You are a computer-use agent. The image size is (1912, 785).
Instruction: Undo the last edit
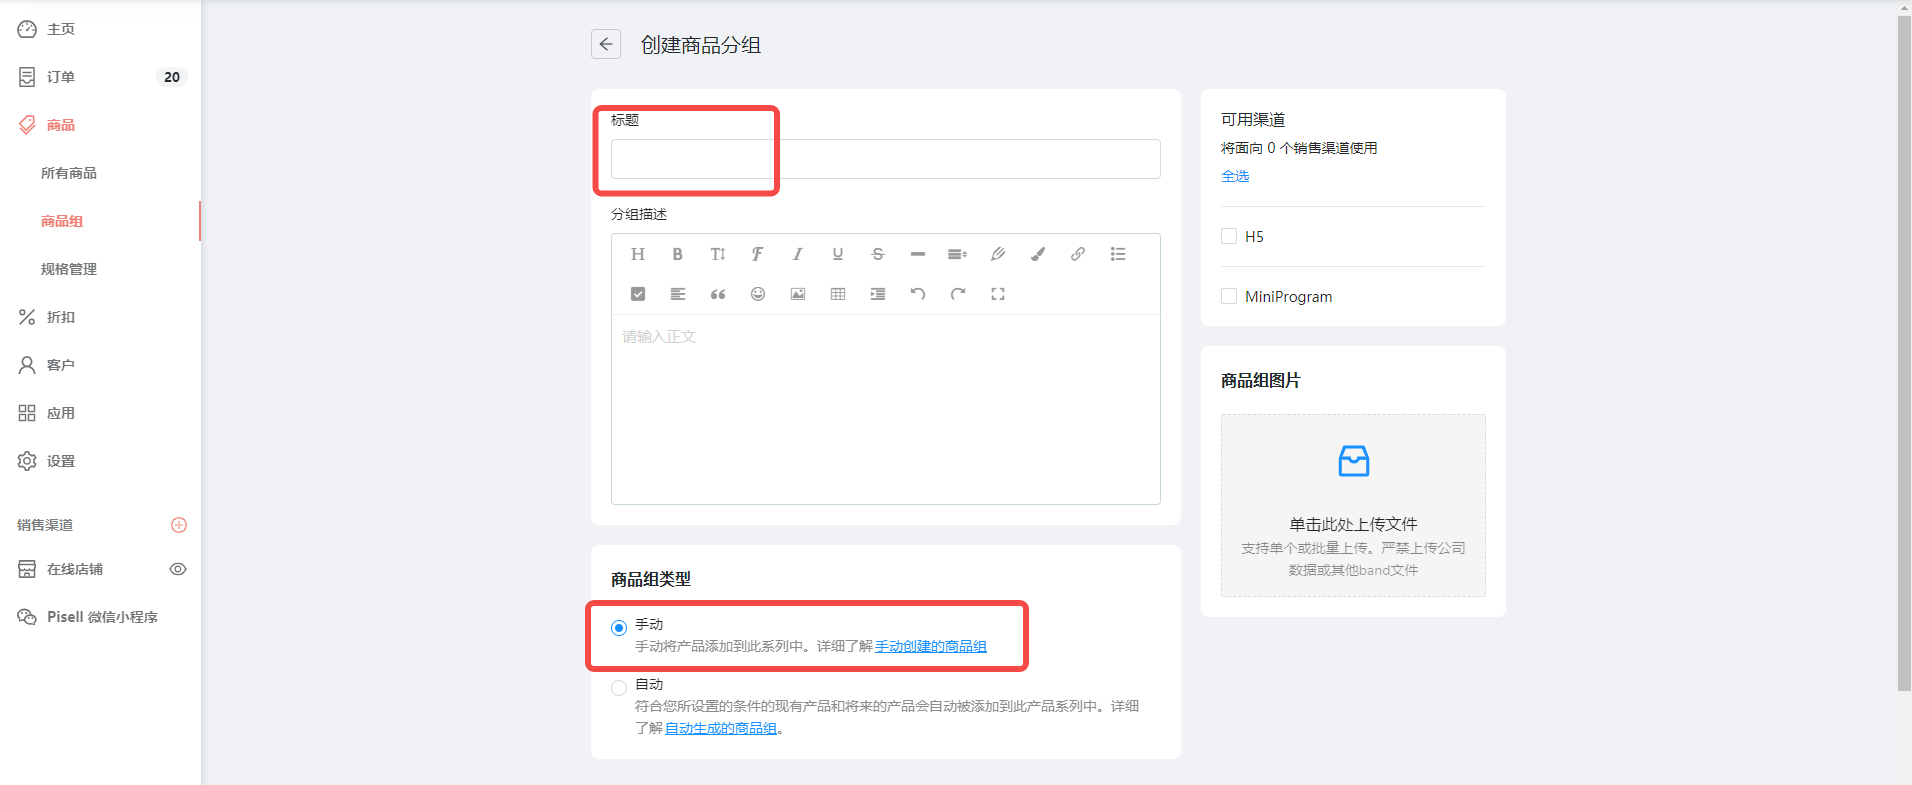tap(918, 294)
